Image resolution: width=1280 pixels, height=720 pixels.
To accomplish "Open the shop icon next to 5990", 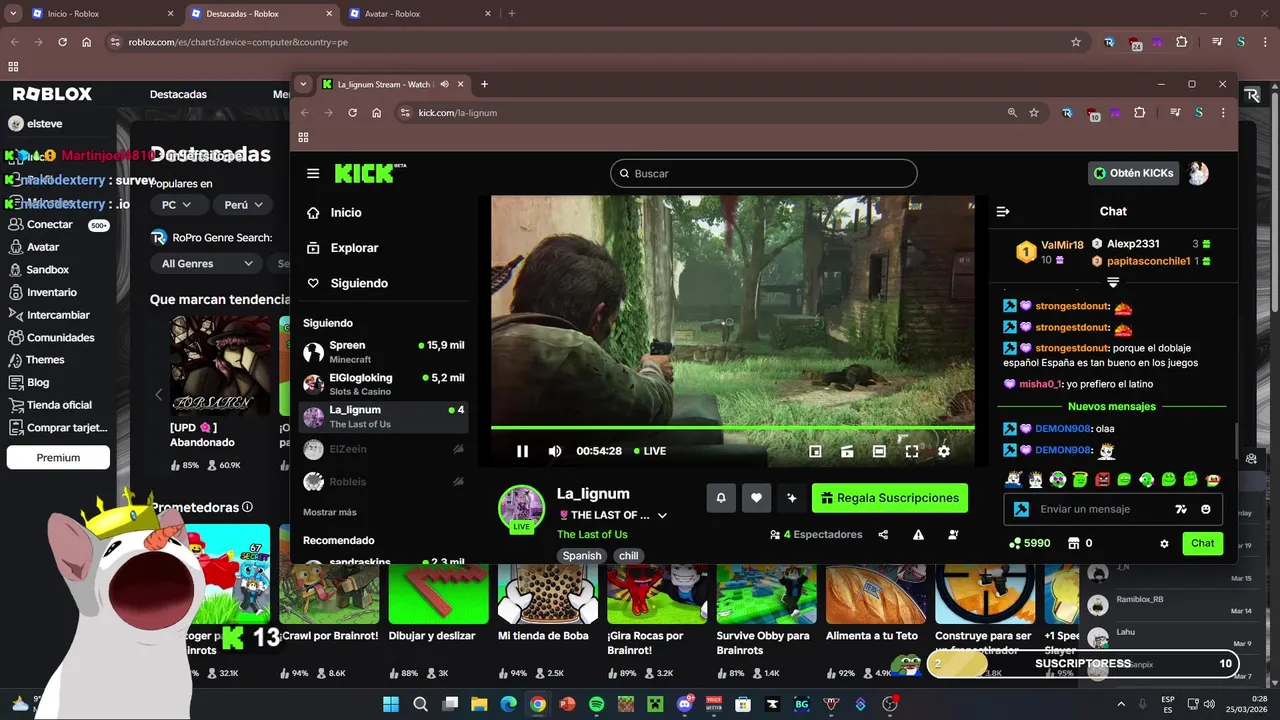I will [x=1074, y=543].
